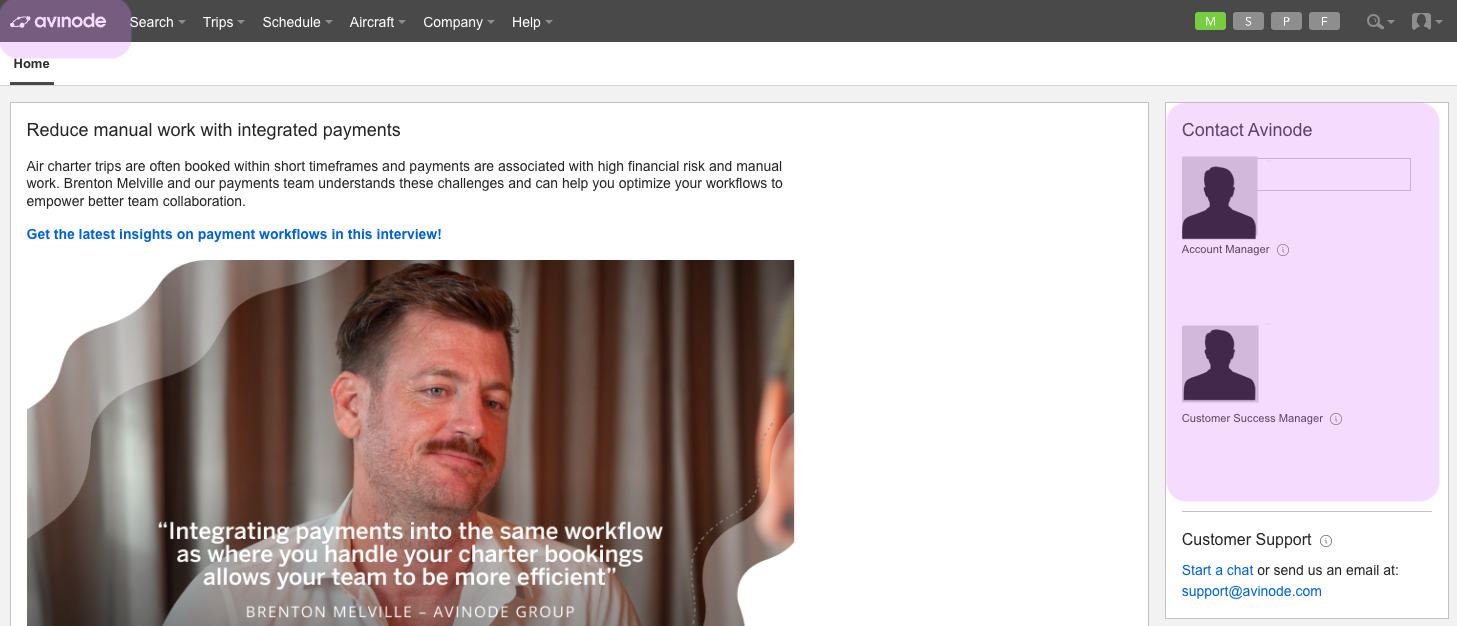1457x626 pixels.
Task: Click the 'Reduce manual work with integrated payments' heading
Action: 214,130
